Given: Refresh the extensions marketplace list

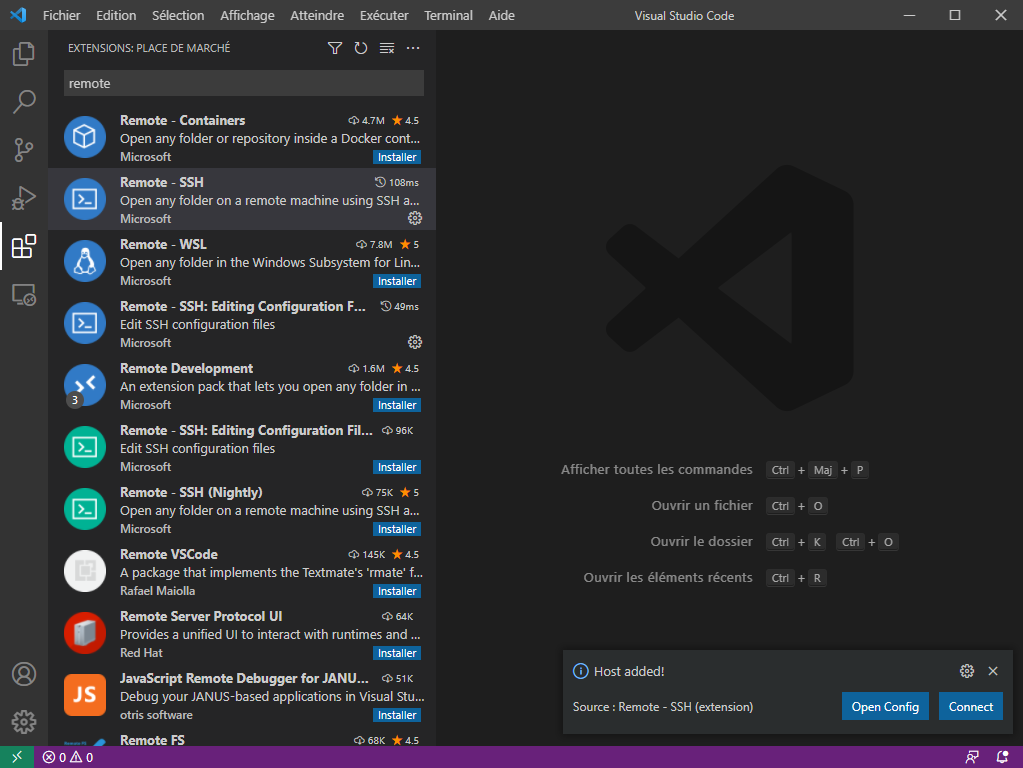Looking at the screenshot, I should [361, 48].
